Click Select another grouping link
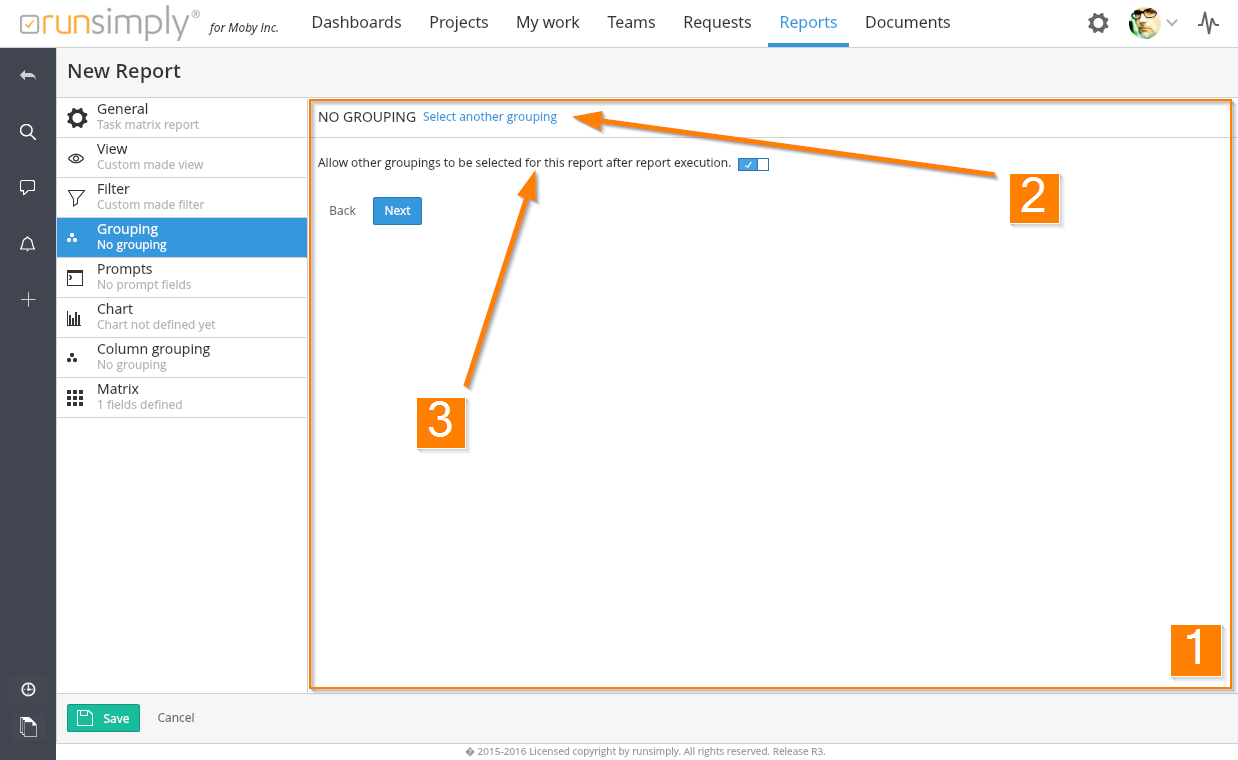 coord(490,117)
